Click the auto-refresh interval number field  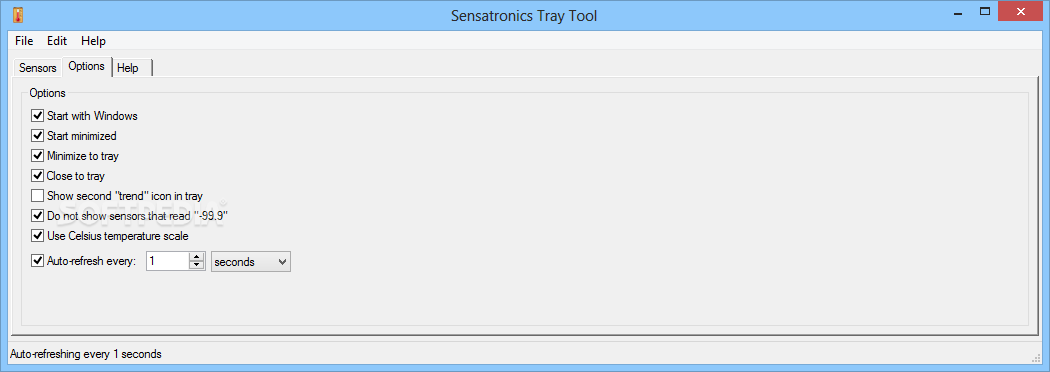167,262
